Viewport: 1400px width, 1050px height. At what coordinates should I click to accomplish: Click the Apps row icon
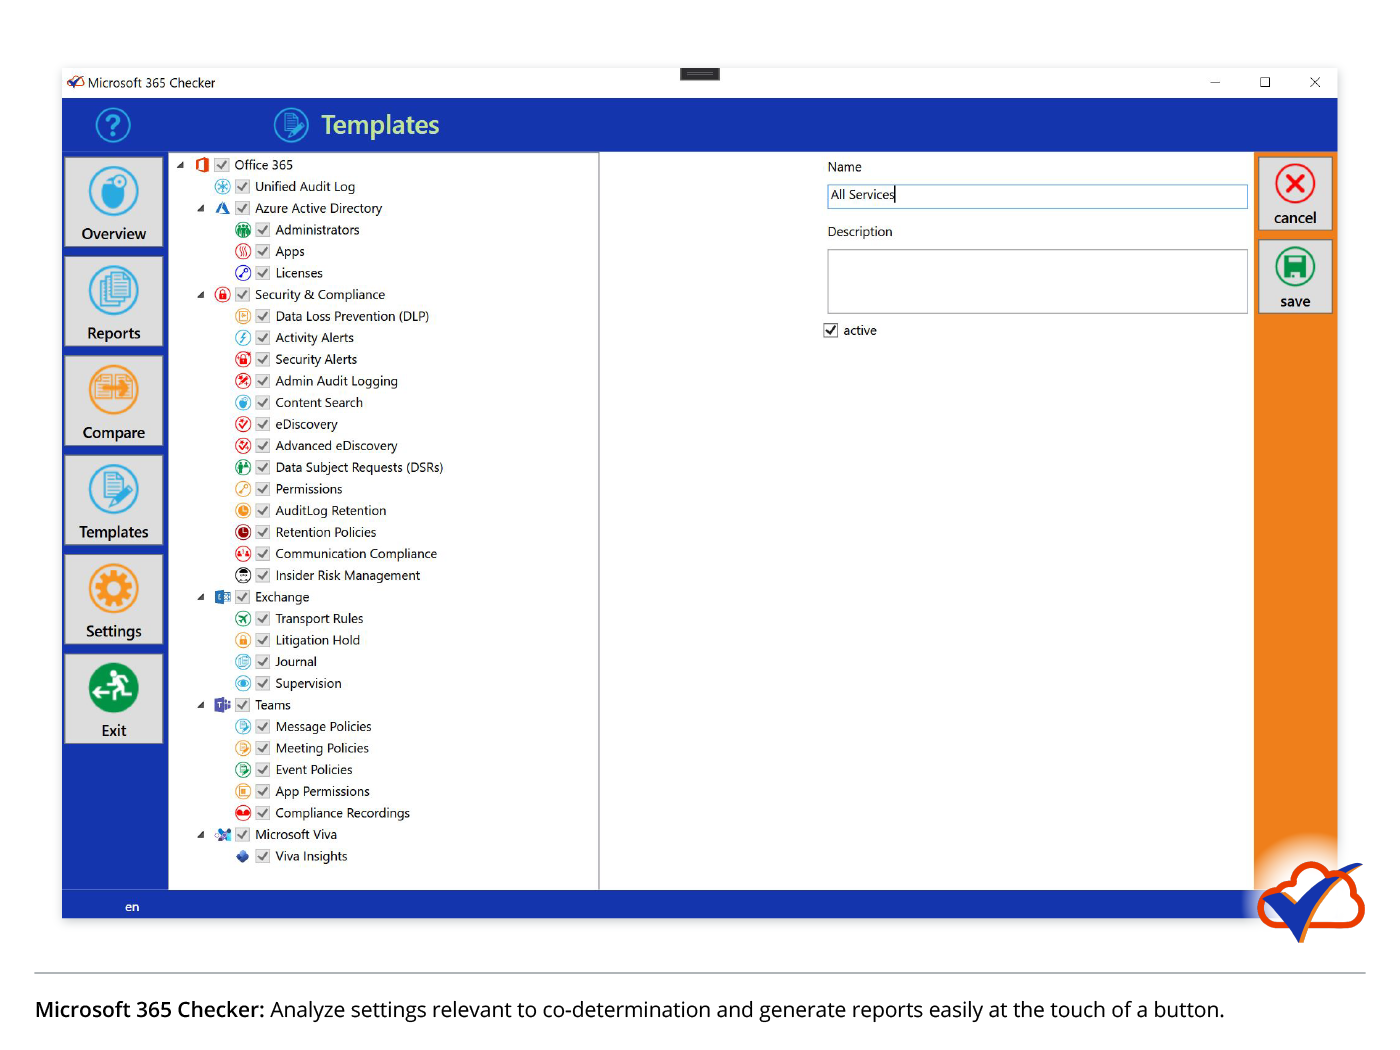[x=243, y=252]
